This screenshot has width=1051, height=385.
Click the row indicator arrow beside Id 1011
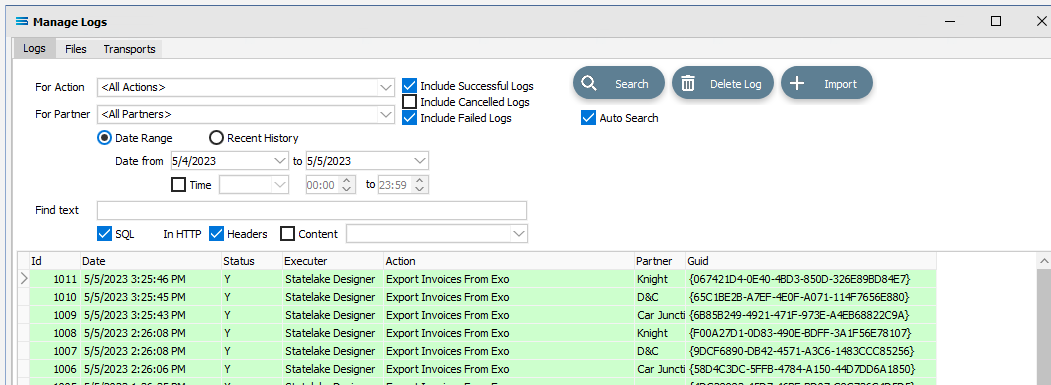tap(24, 278)
